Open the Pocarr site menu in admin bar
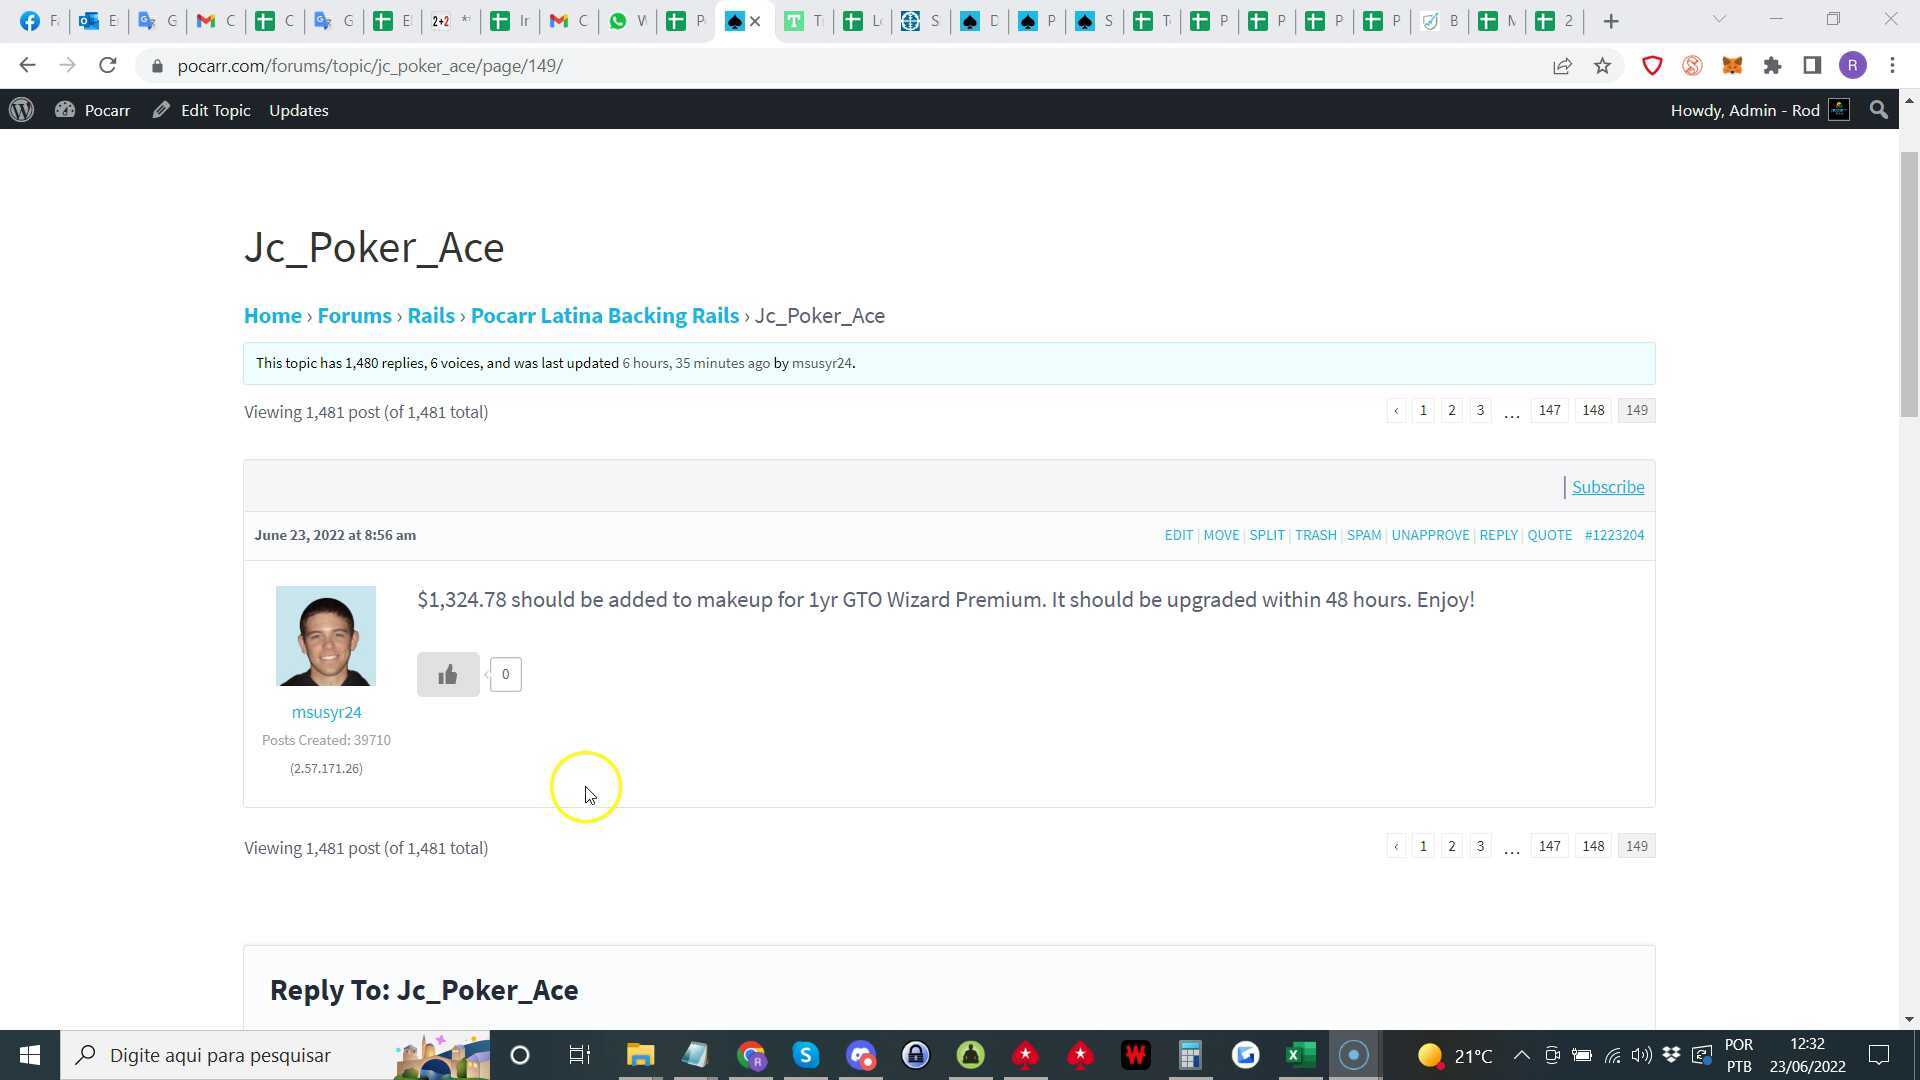The height and width of the screenshot is (1080, 1920). (x=93, y=110)
